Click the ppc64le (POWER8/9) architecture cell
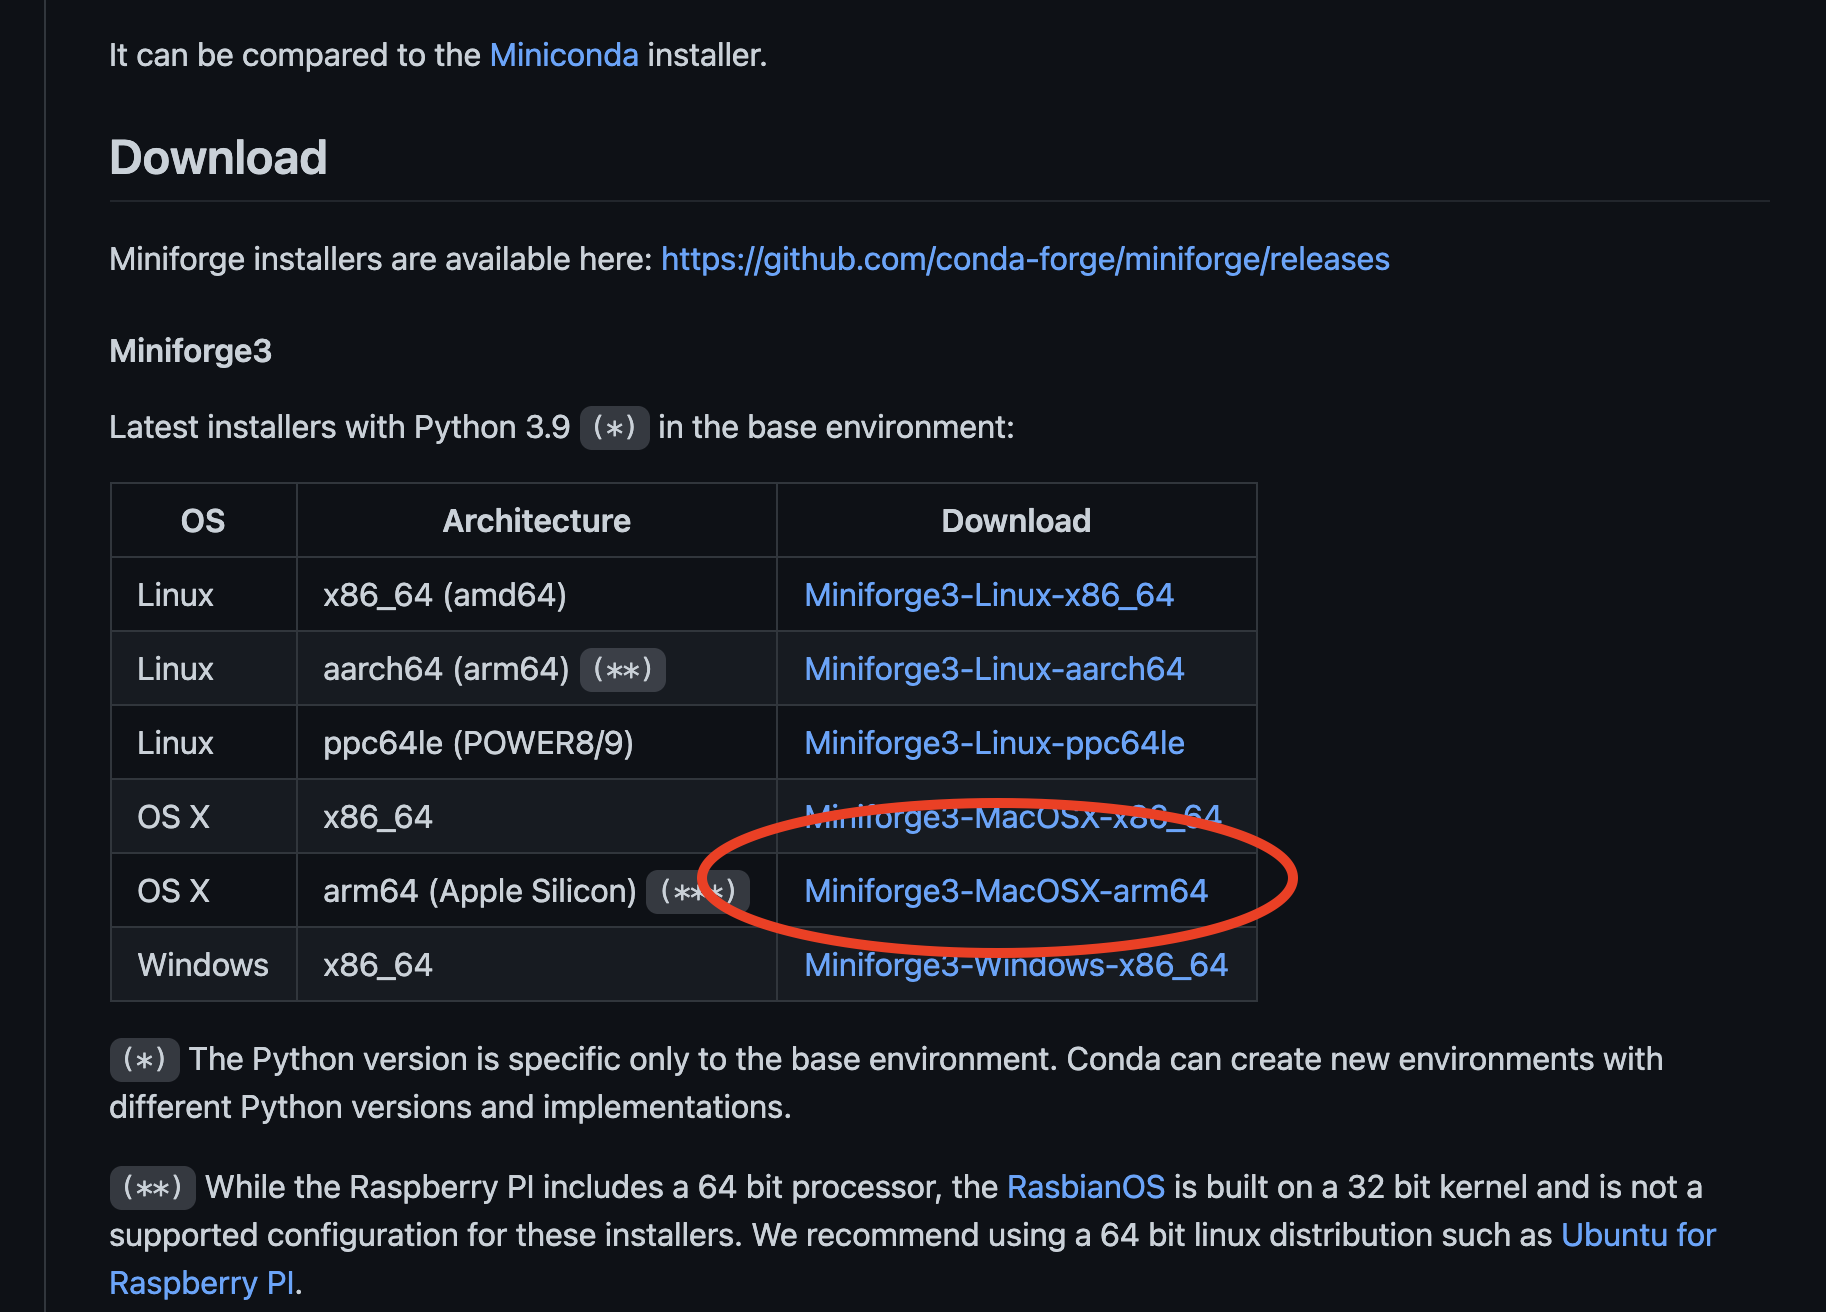 pos(477,743)
